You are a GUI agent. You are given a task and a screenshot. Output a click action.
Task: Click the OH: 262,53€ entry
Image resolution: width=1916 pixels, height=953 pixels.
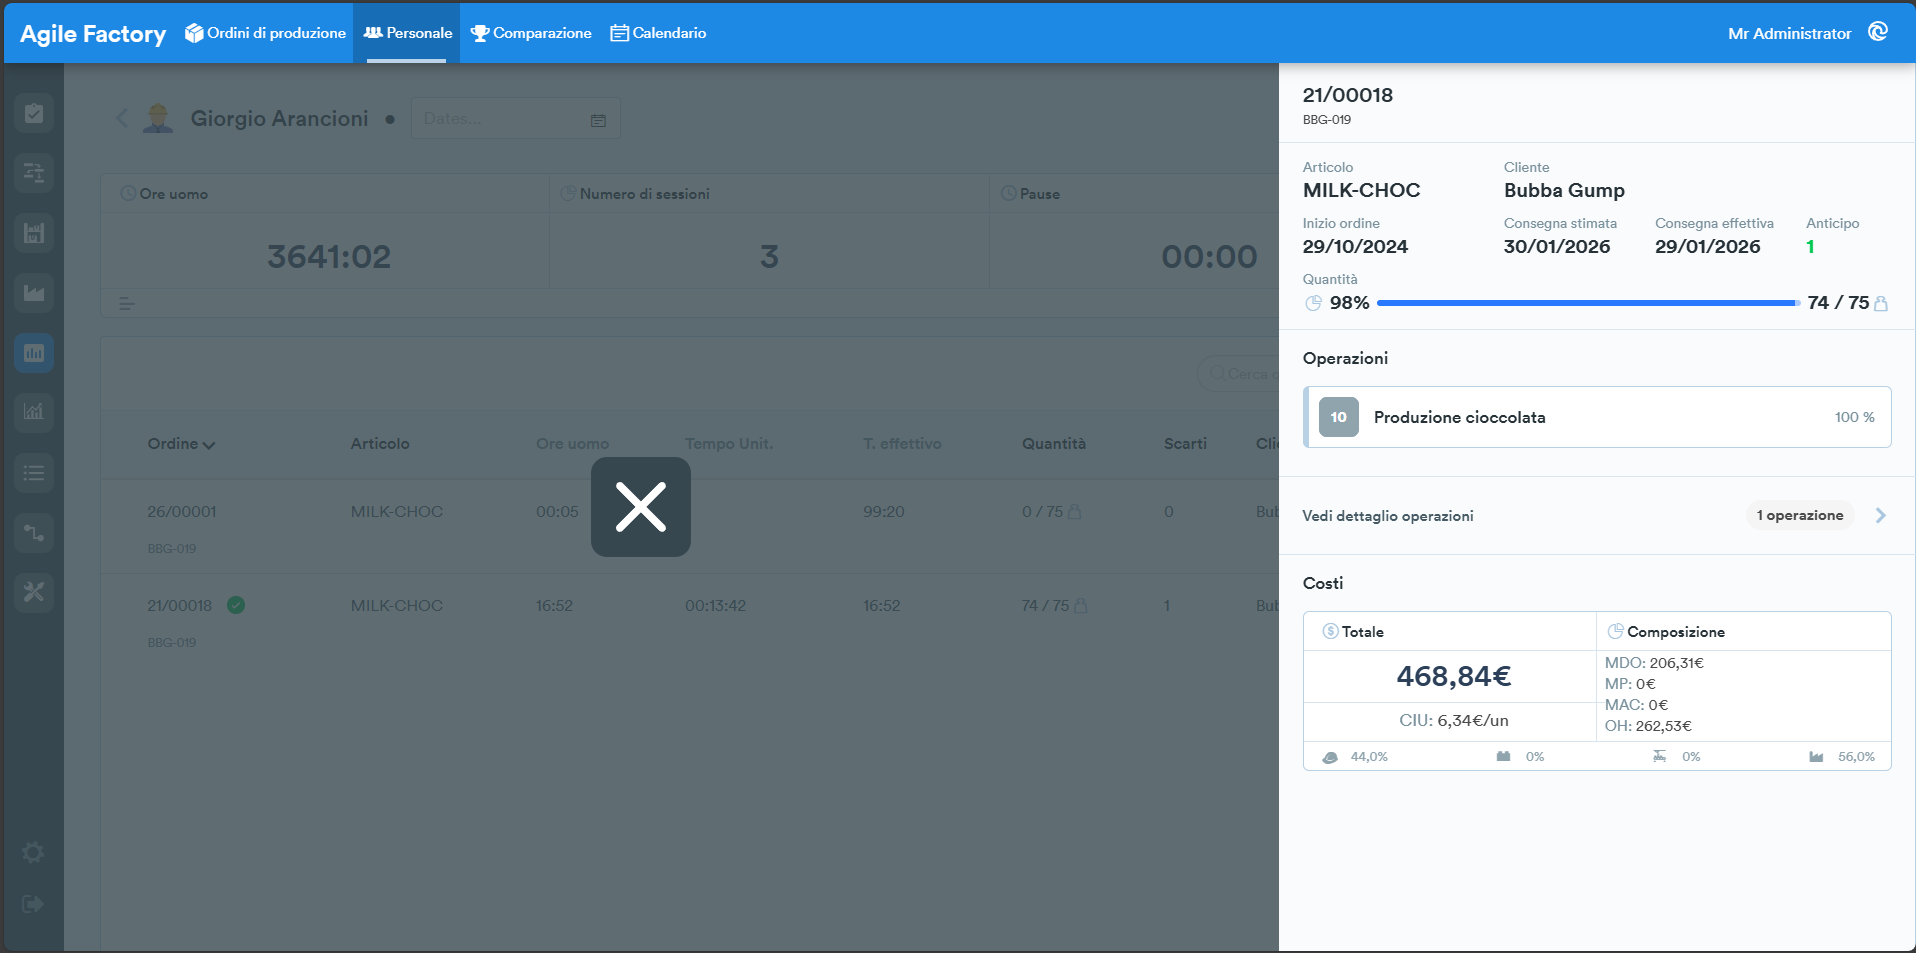(x=1648, y=726)
